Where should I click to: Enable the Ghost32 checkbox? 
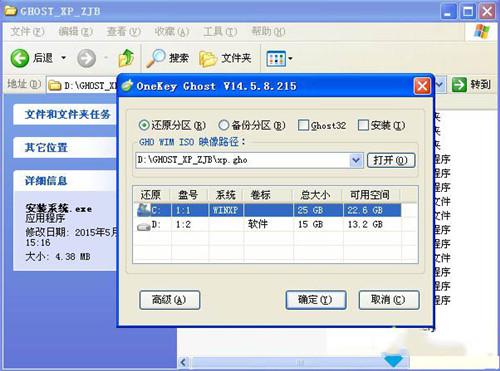[303, 125]
